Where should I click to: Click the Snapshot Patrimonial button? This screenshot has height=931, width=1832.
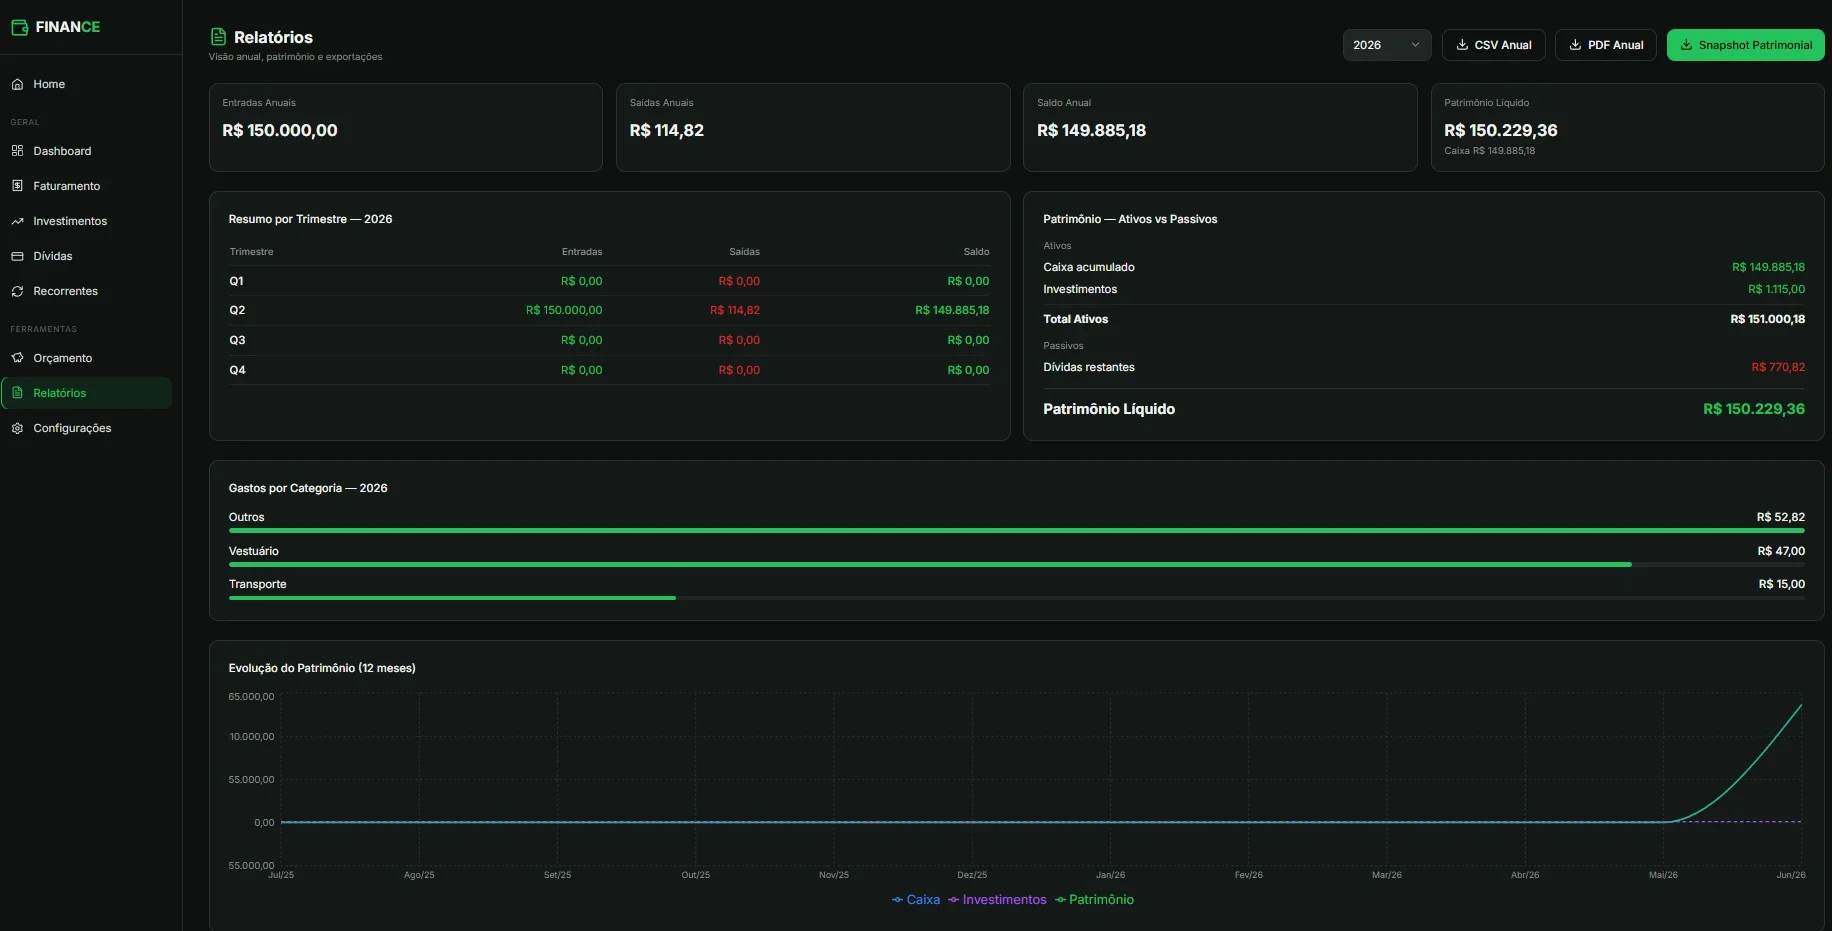click(x=1745, y=45)
